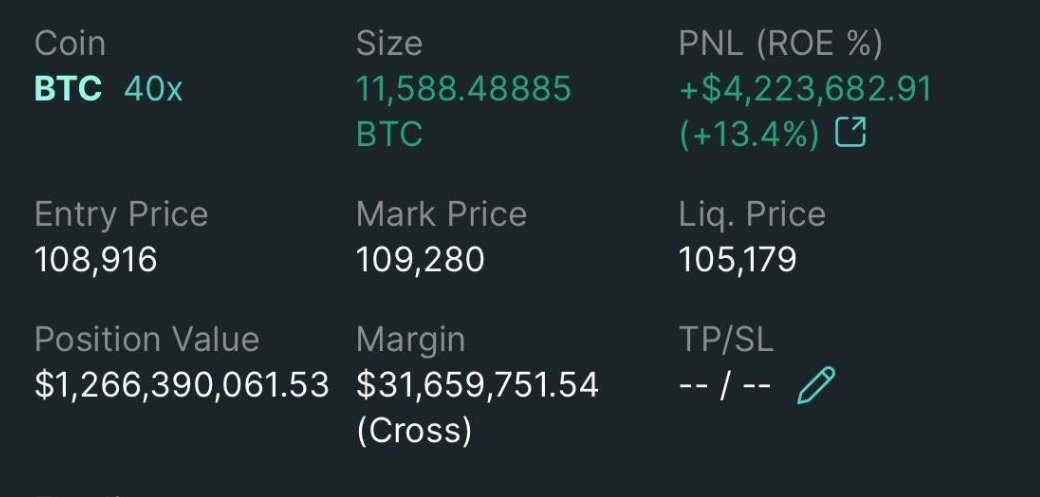Click the PNL value +$4,223,682.91
Image resolution: width=1040 pixels, height=497 pixels.
805,89
